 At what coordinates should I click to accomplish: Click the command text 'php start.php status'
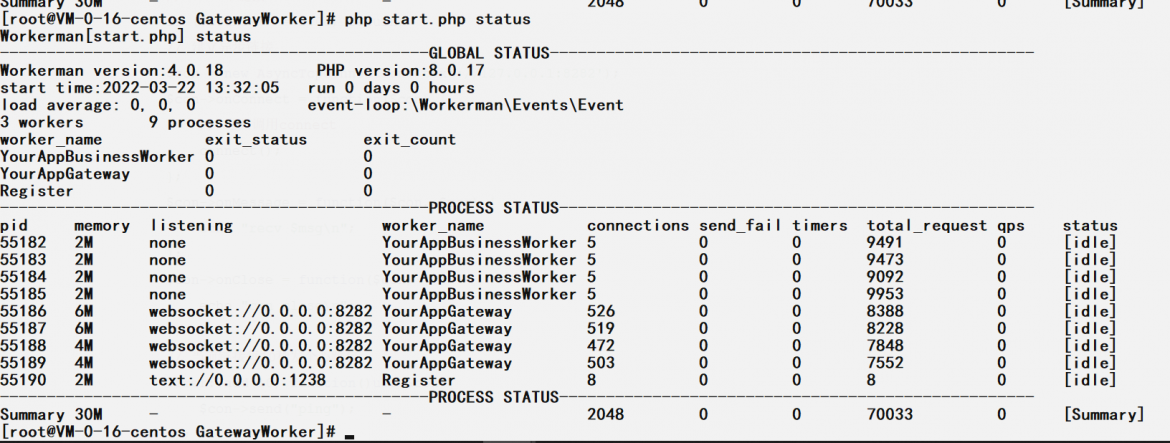pos(438,19)
